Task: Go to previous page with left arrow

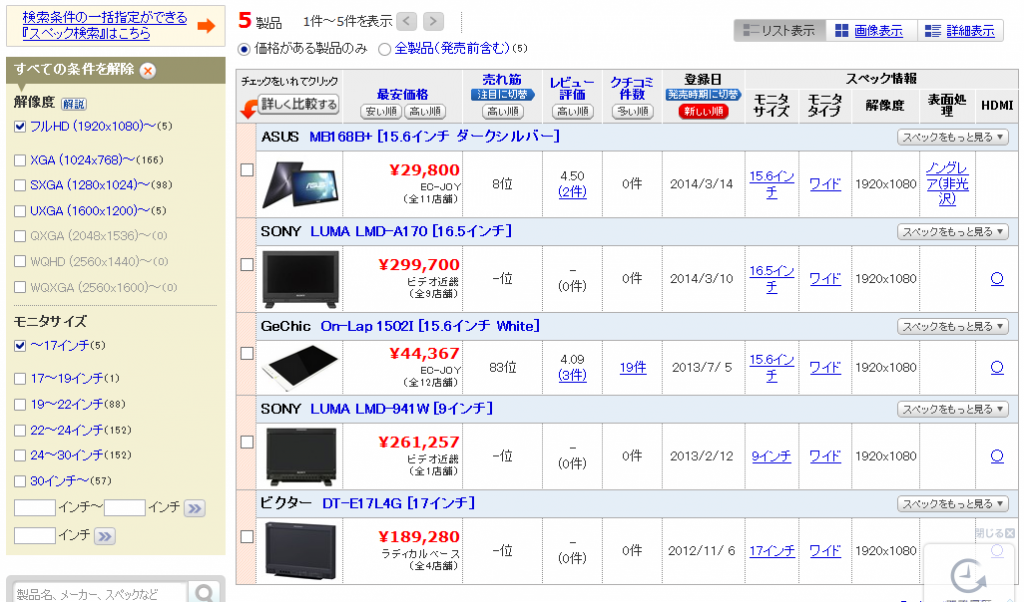Action: click(406, 22)
